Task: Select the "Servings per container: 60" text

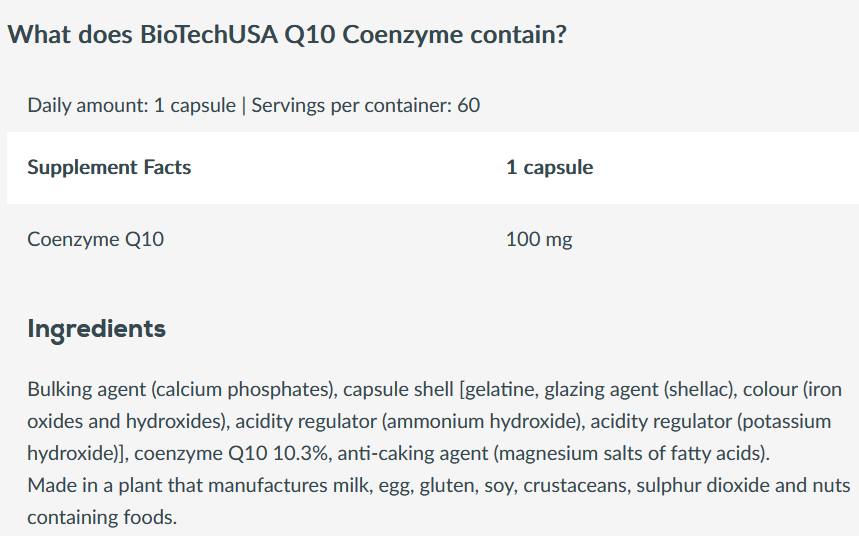Action: coord(365,105)
